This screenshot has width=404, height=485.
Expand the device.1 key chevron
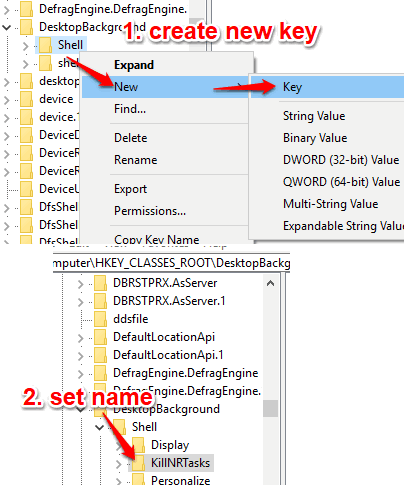point(7,118)
